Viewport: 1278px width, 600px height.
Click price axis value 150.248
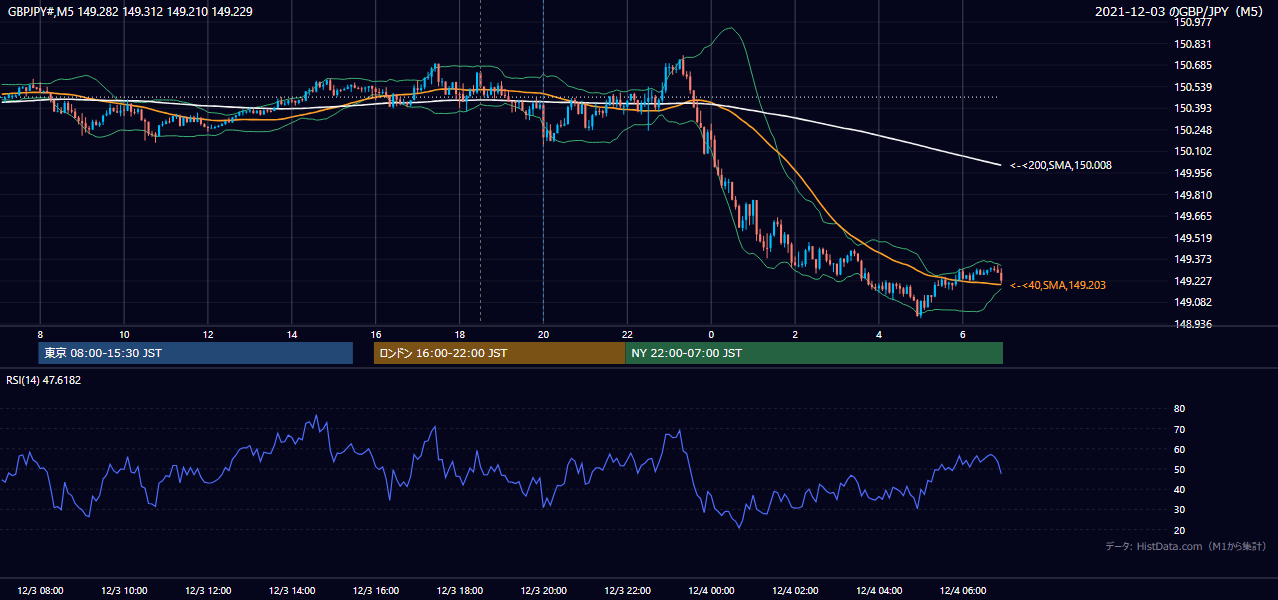click(x=1194, y=130)
